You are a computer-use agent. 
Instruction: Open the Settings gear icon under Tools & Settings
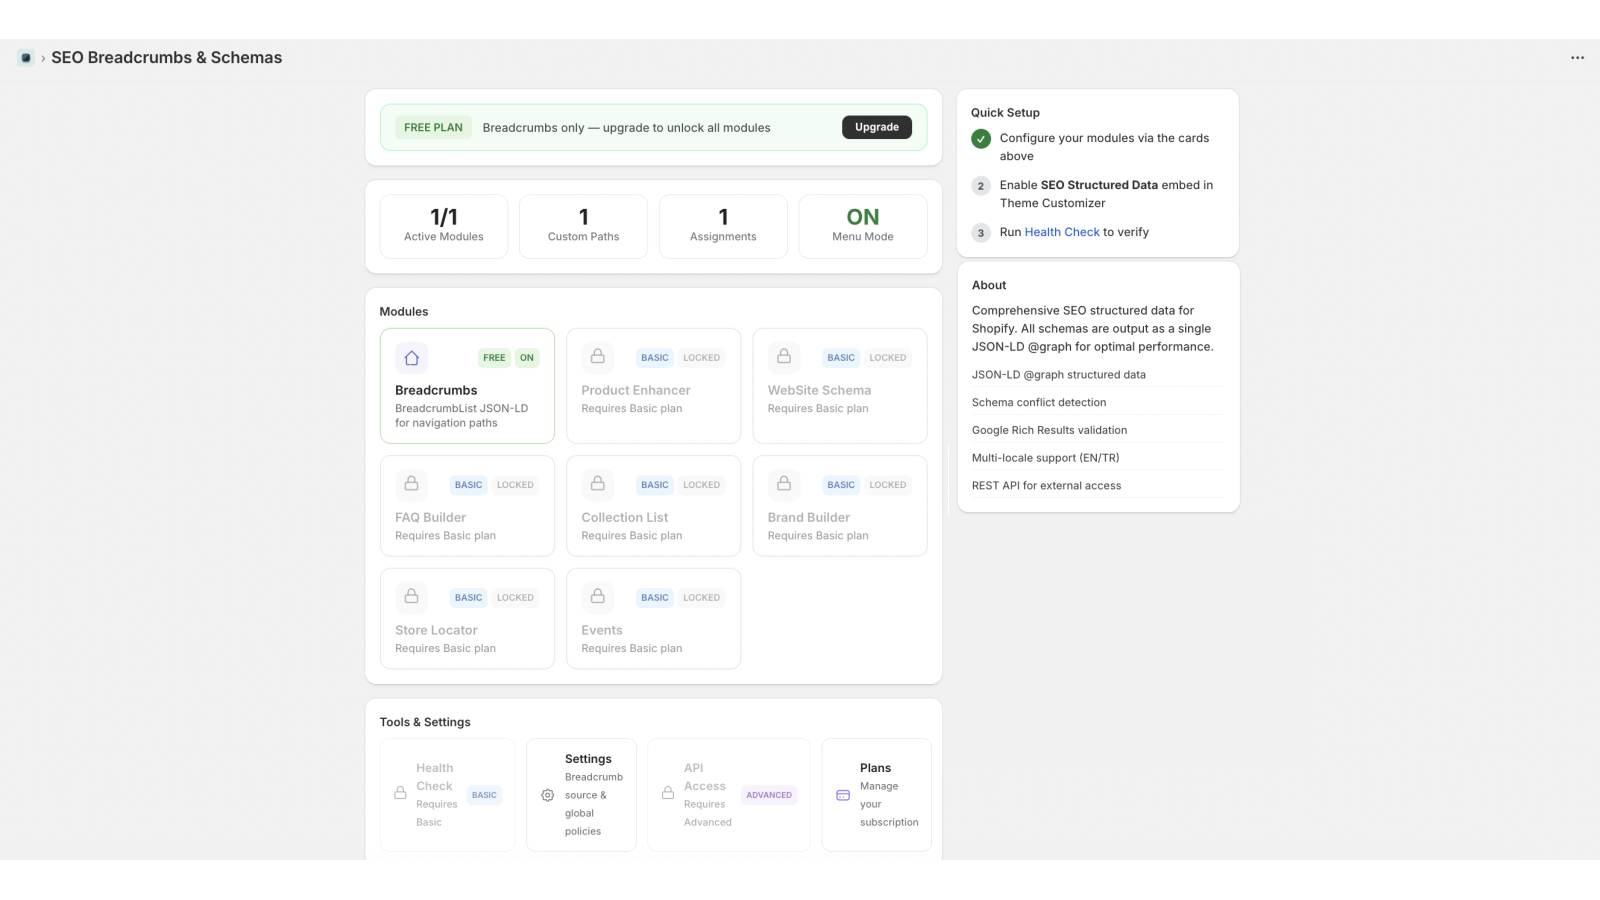click(547, 795)
